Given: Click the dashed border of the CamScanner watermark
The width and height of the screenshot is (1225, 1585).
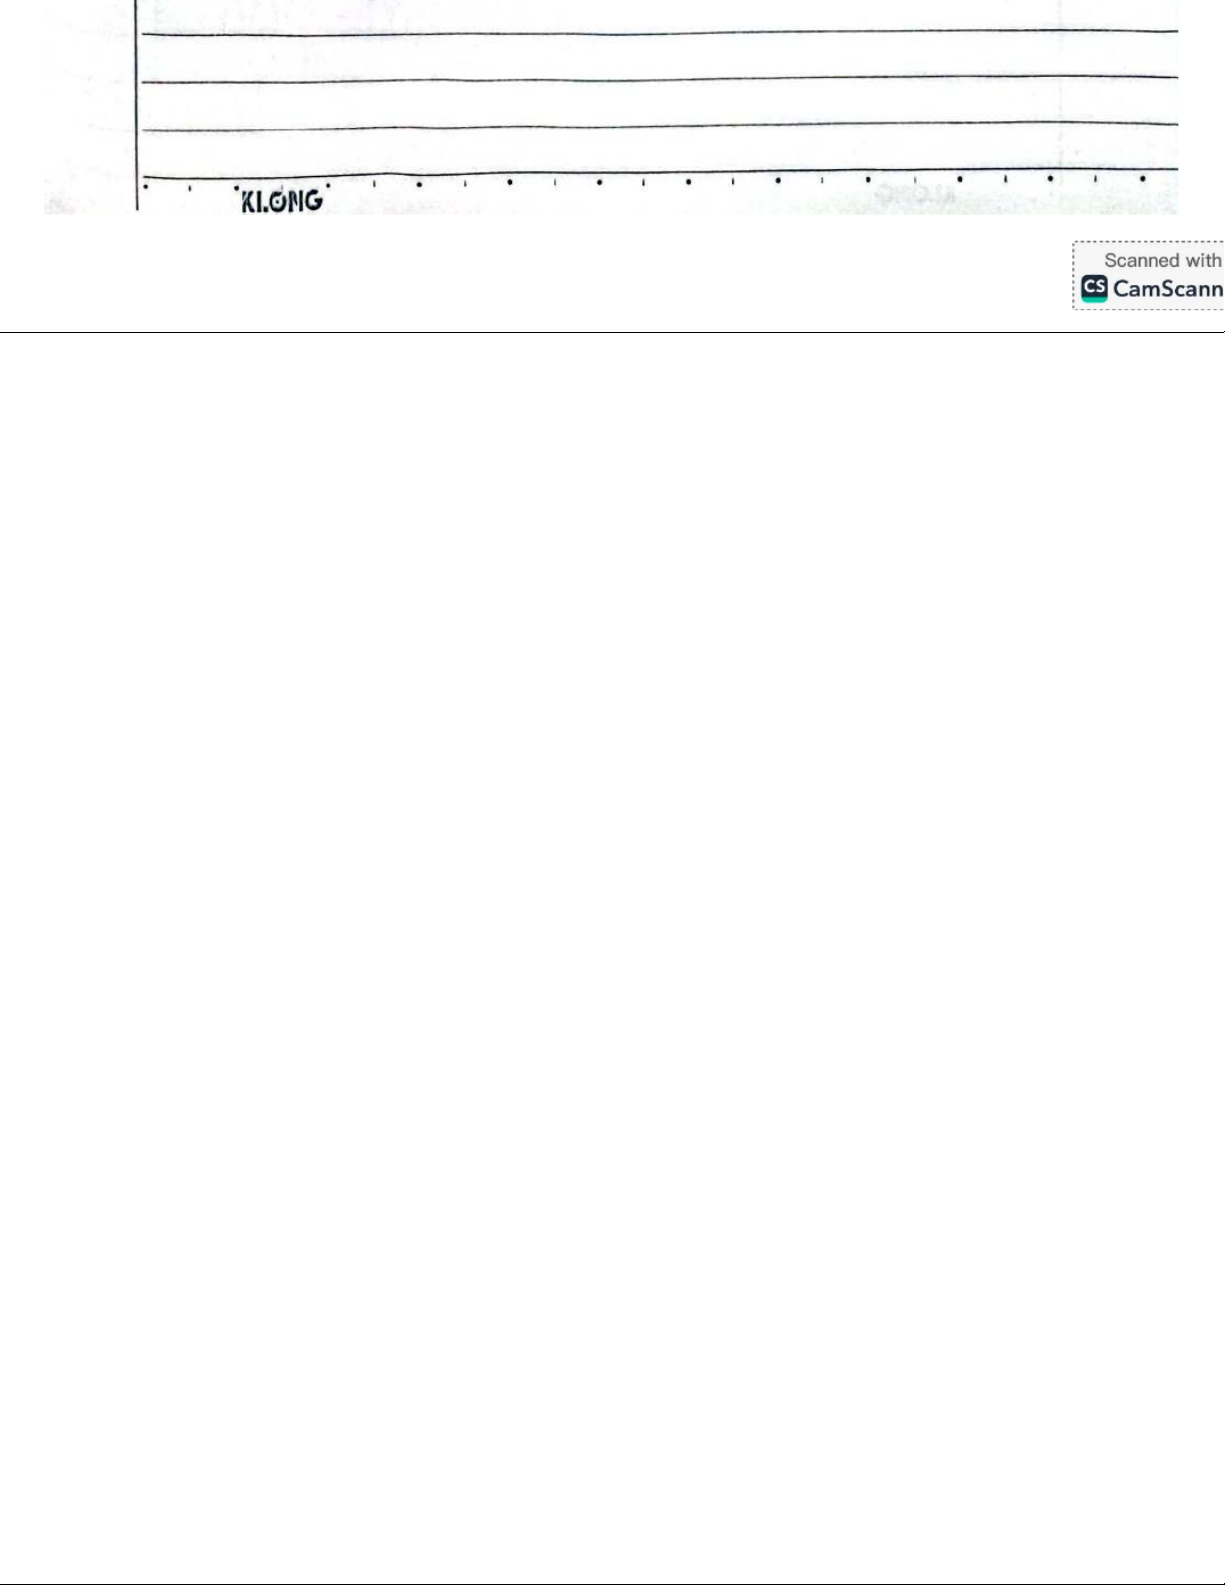Looking at the screenshot, I should point(1073,275).
